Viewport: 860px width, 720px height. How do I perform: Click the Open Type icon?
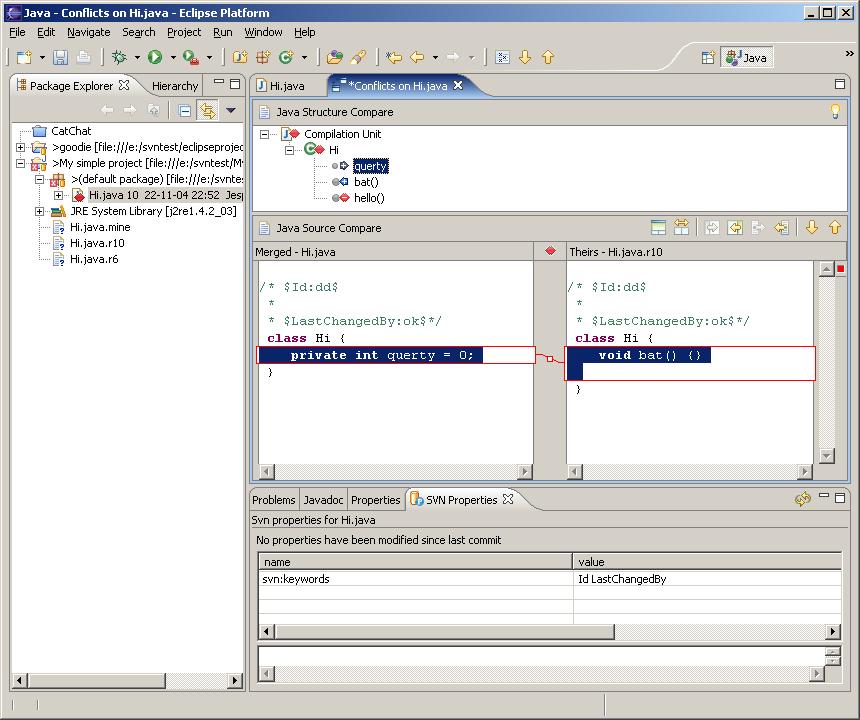point(335,57)
